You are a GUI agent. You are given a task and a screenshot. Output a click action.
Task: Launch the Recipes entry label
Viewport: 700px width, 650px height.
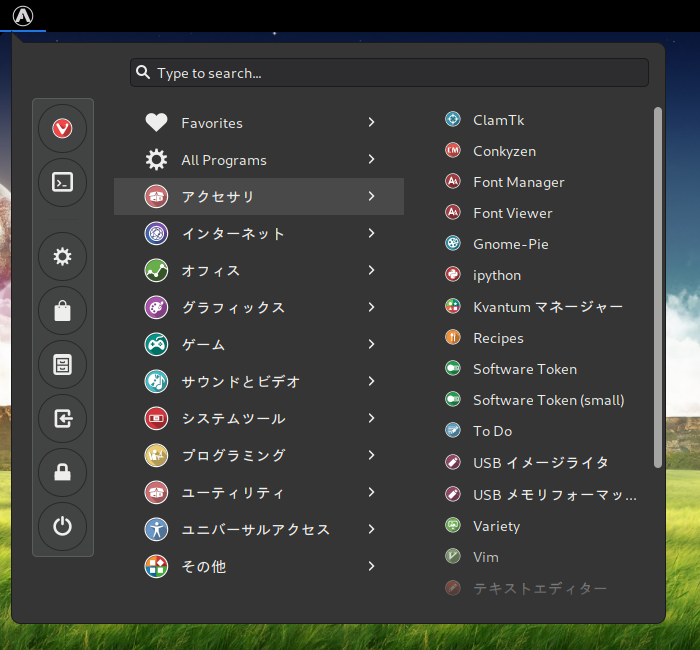[x=498, y=338]
